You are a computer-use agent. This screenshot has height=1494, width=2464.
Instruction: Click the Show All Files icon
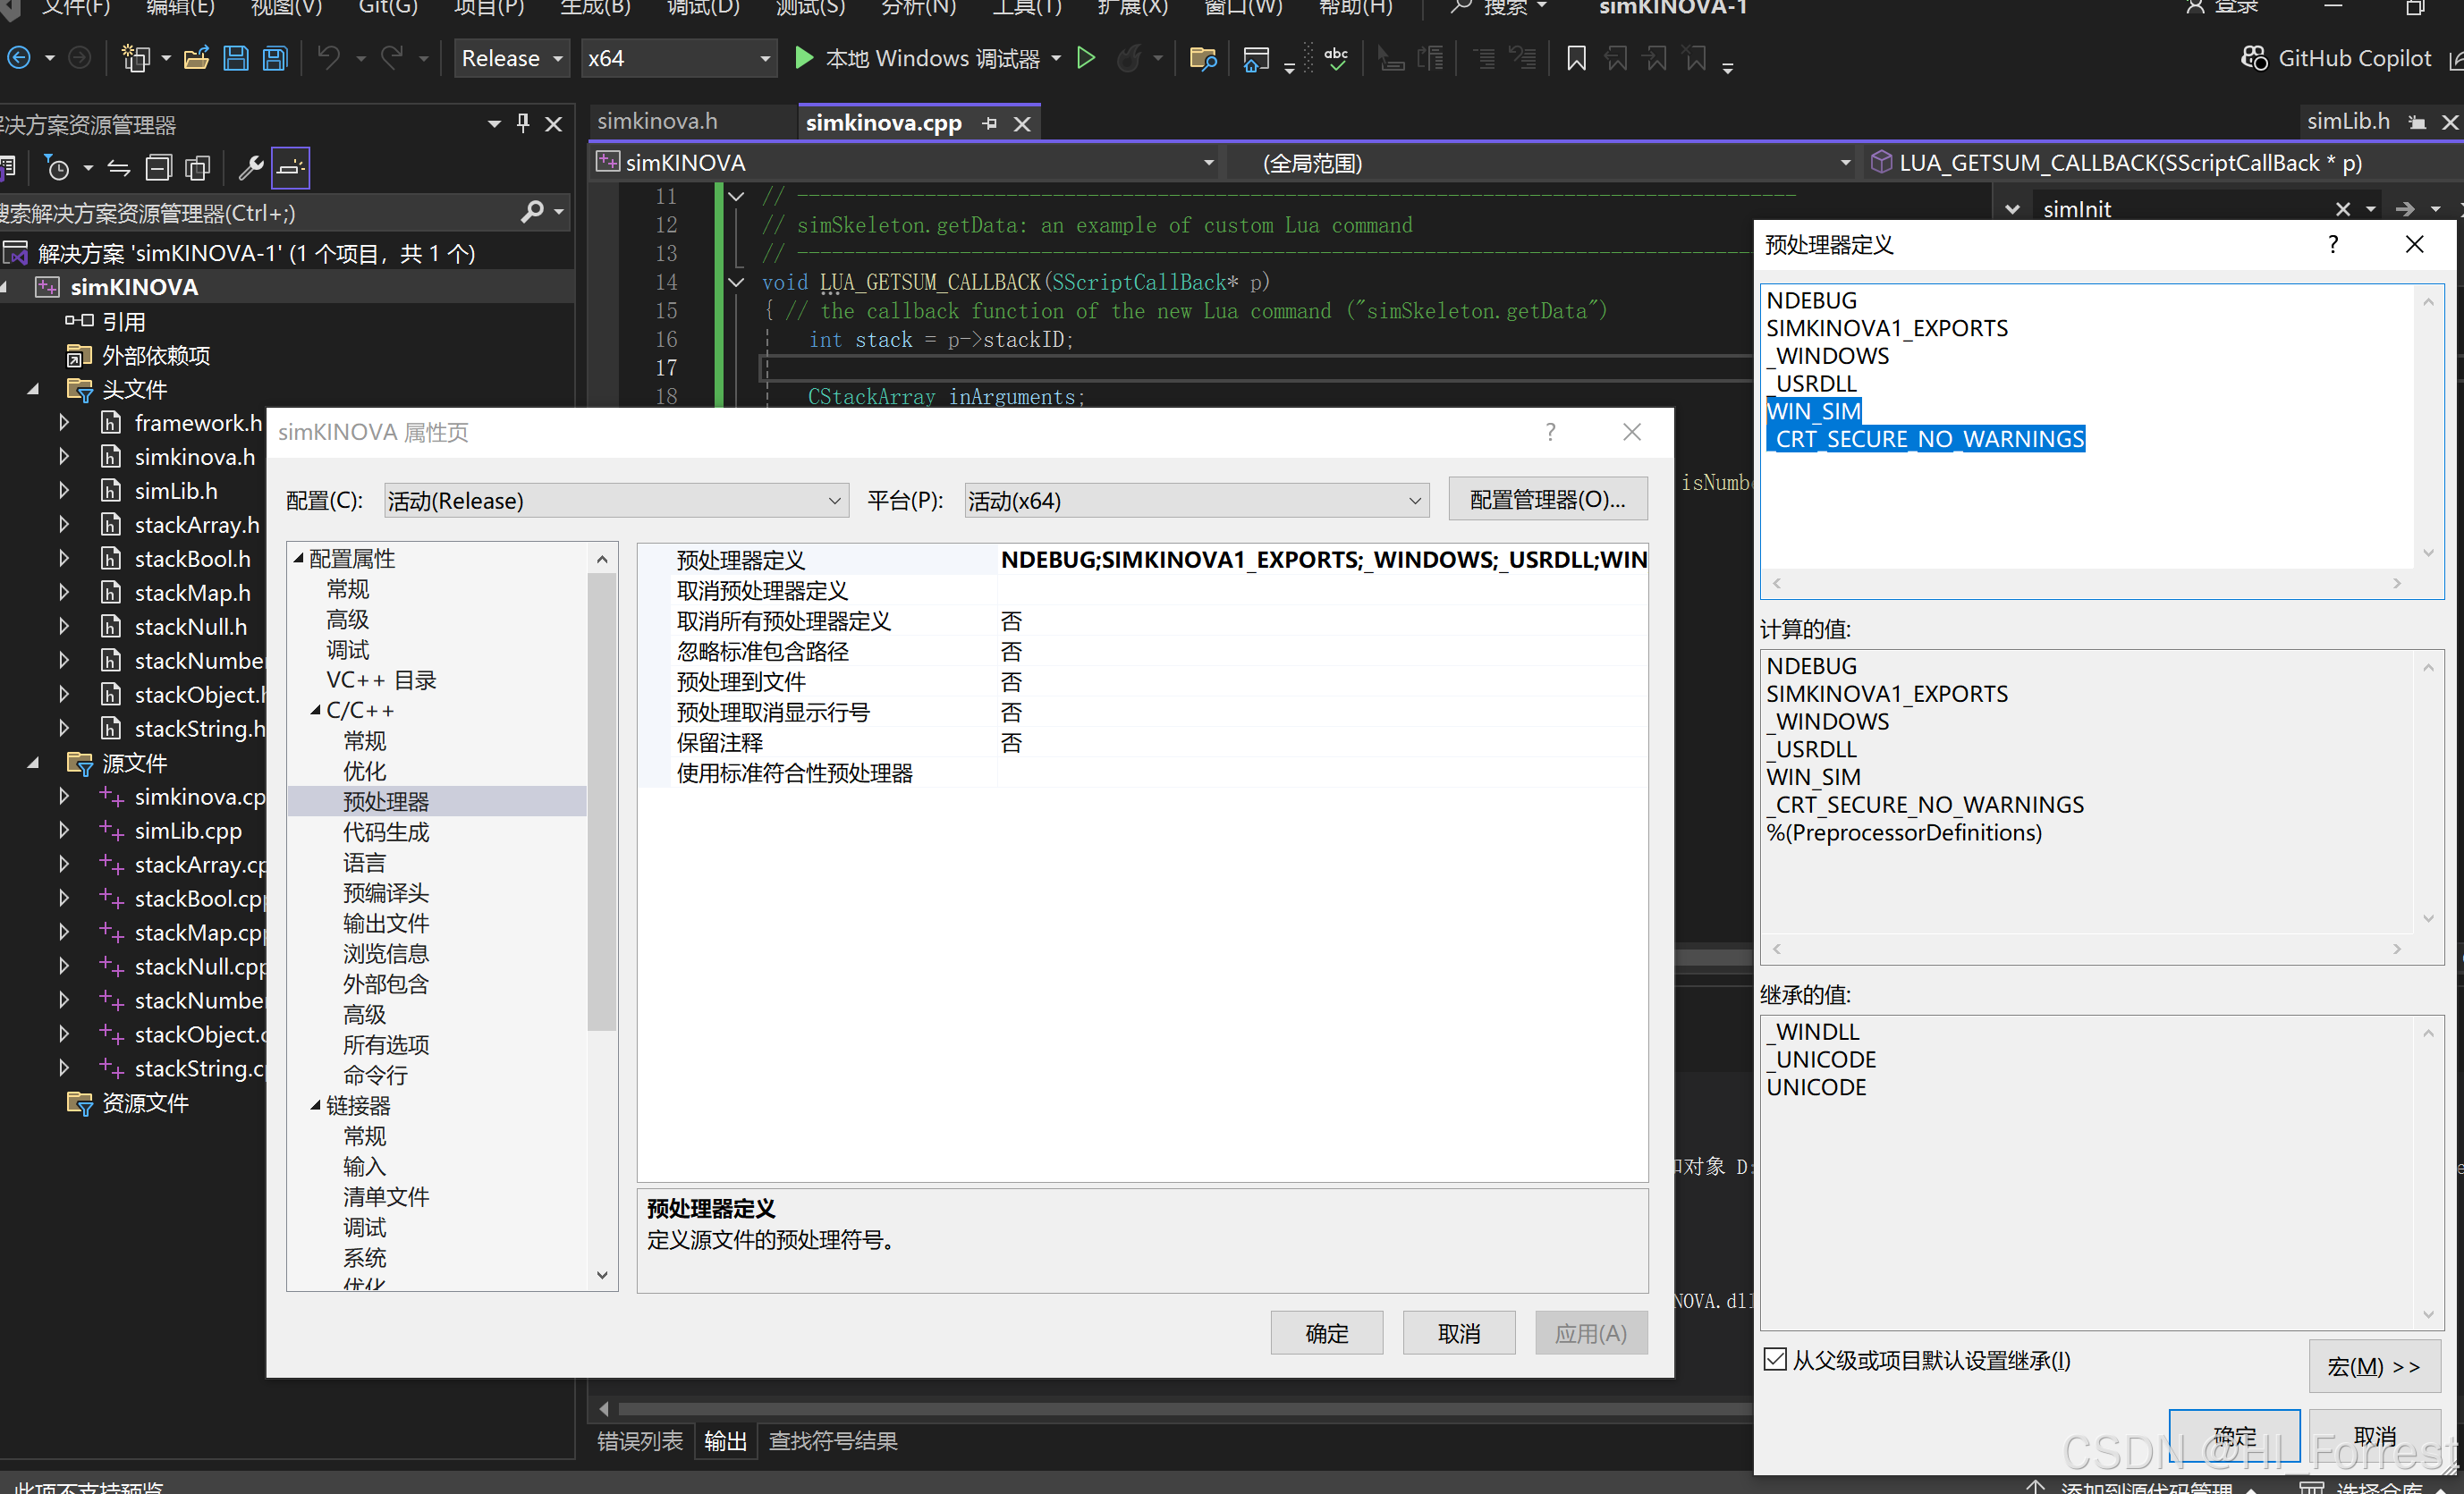pos(198,168)
